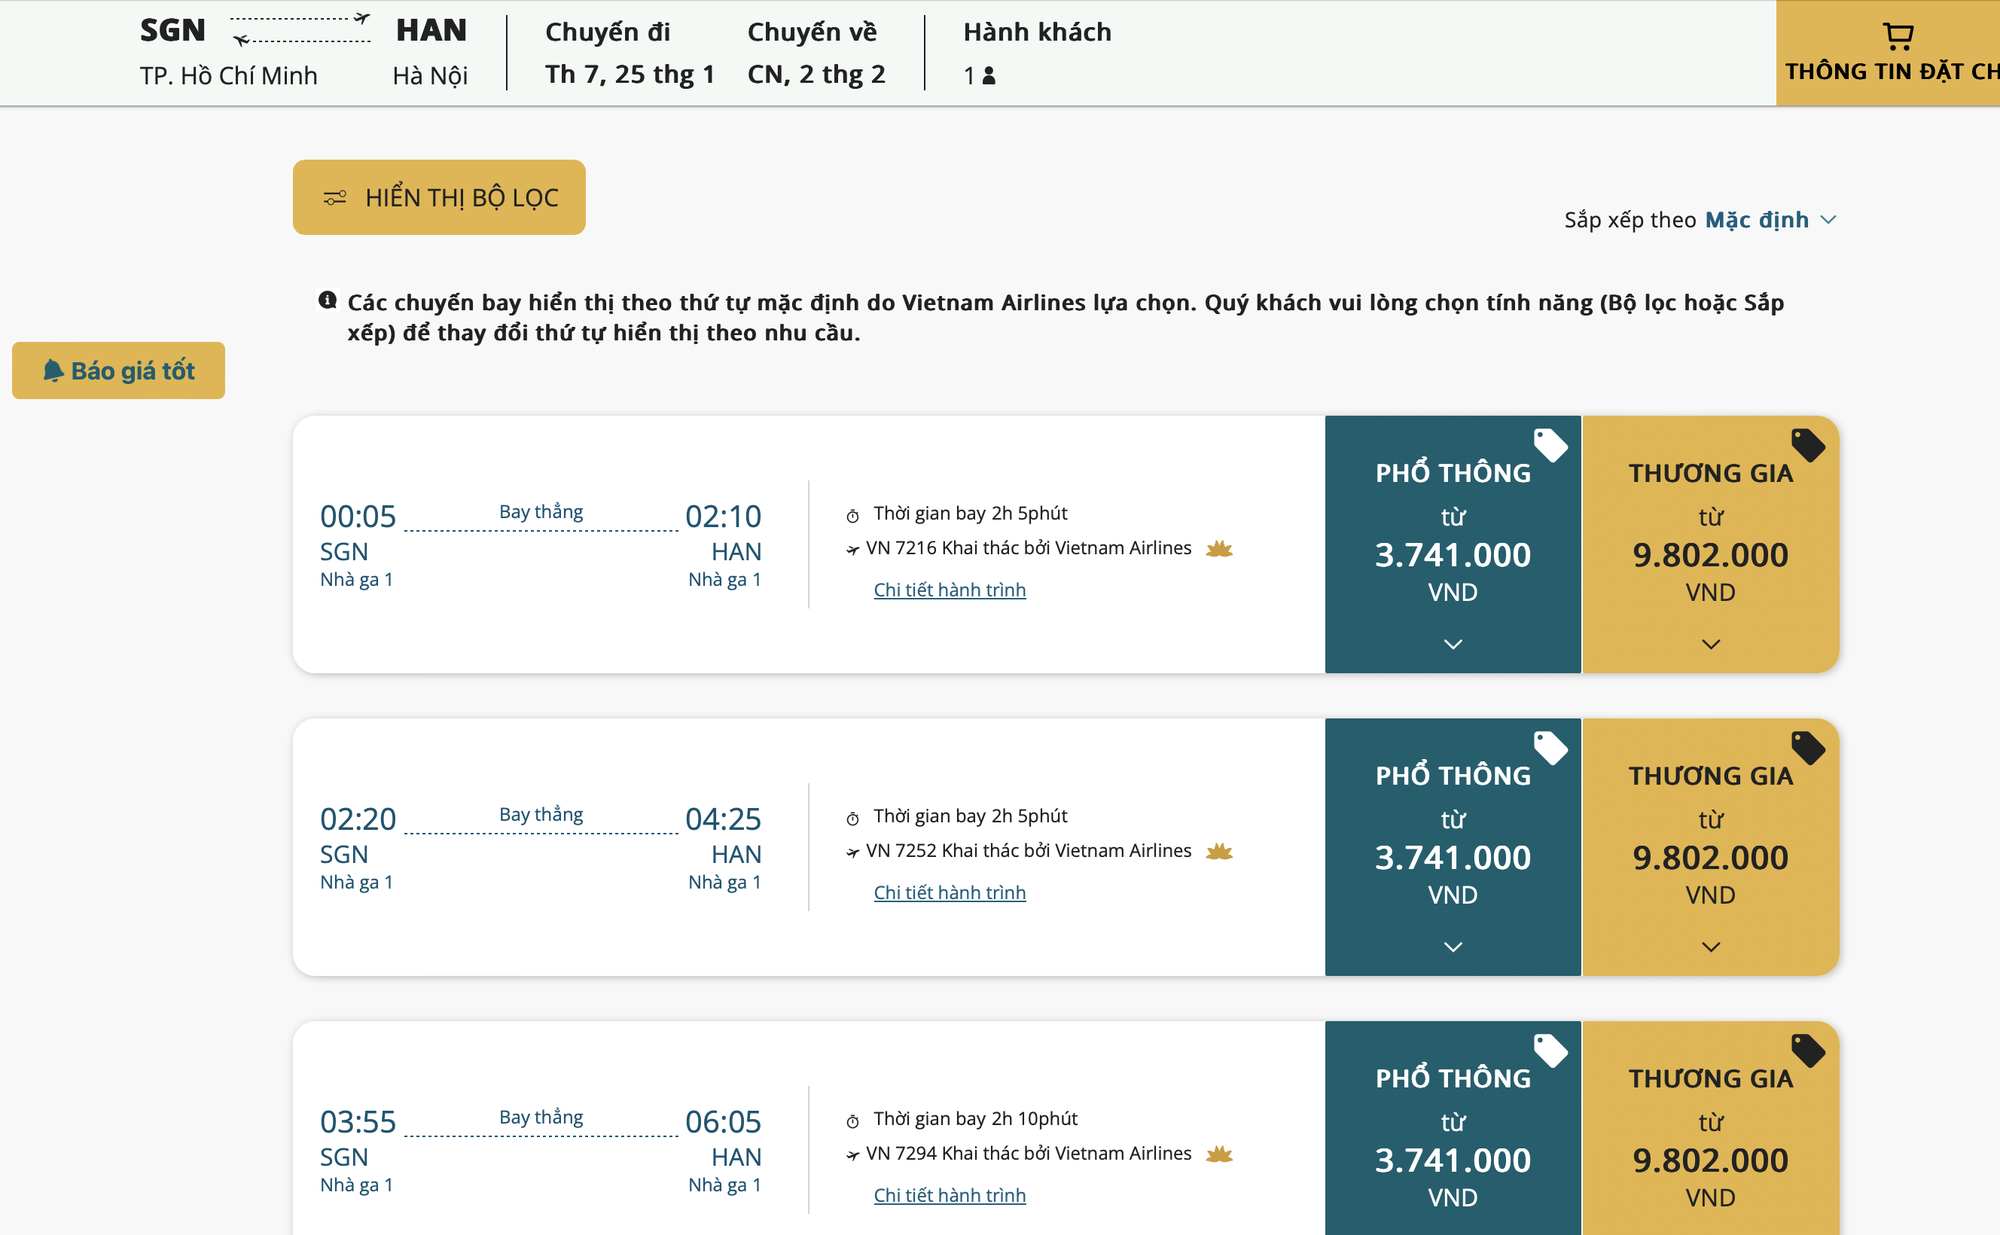Click the bell icon in Báo giá tốt
Image resolution: width=2000 pixels, height=1235 pixels.
click(53, 371)
